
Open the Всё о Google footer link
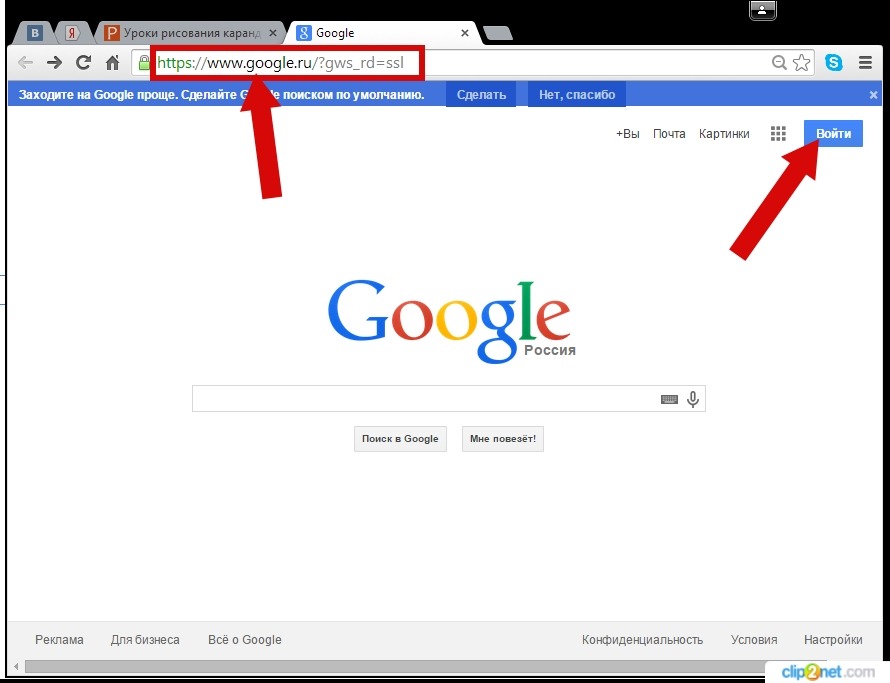coord(245,640)
